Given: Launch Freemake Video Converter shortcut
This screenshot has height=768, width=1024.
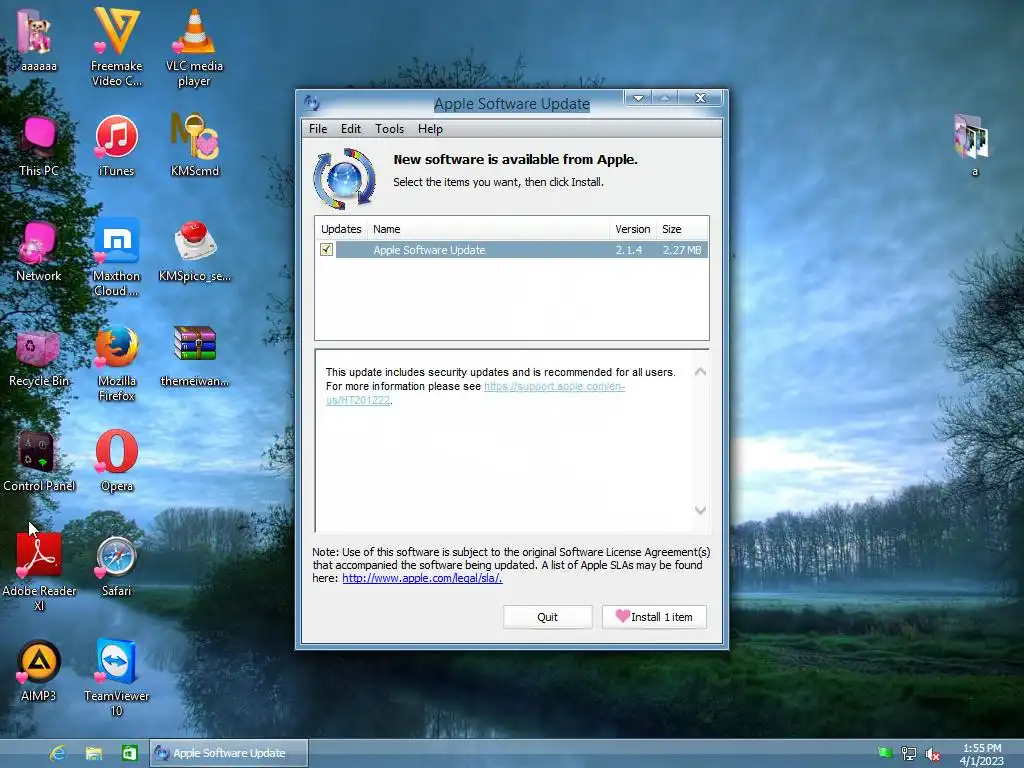Looking at the screenshot, I should pyautogui.click(x=116, y=47).
